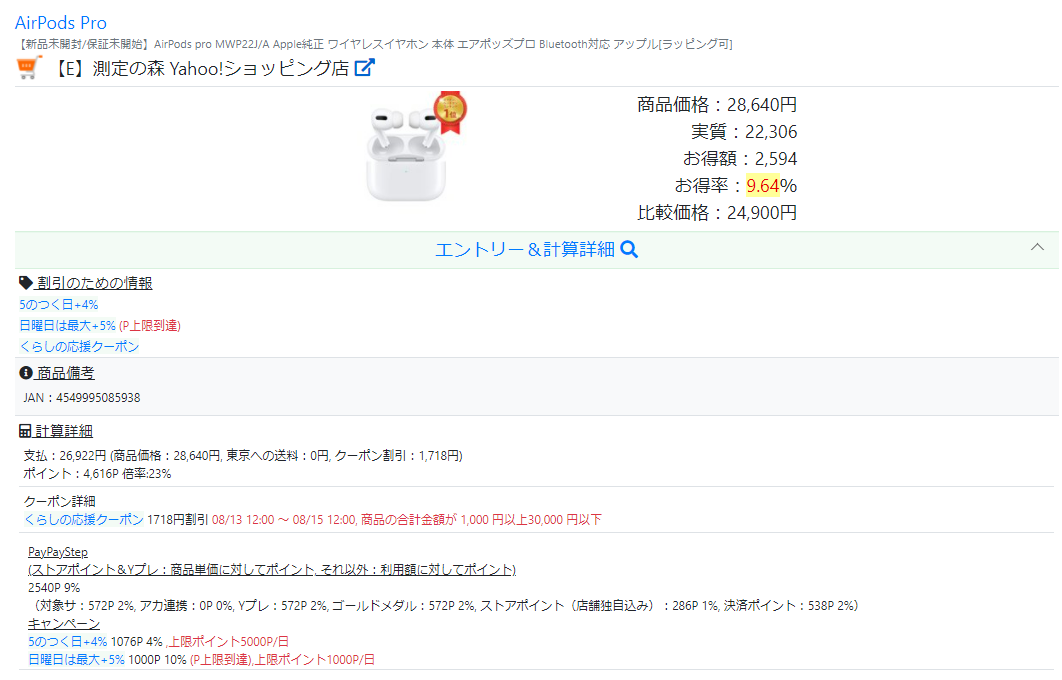1062x680 pixels.
Task: Collapse the details section with the chevron
Action: click(x=1037, y=247)
